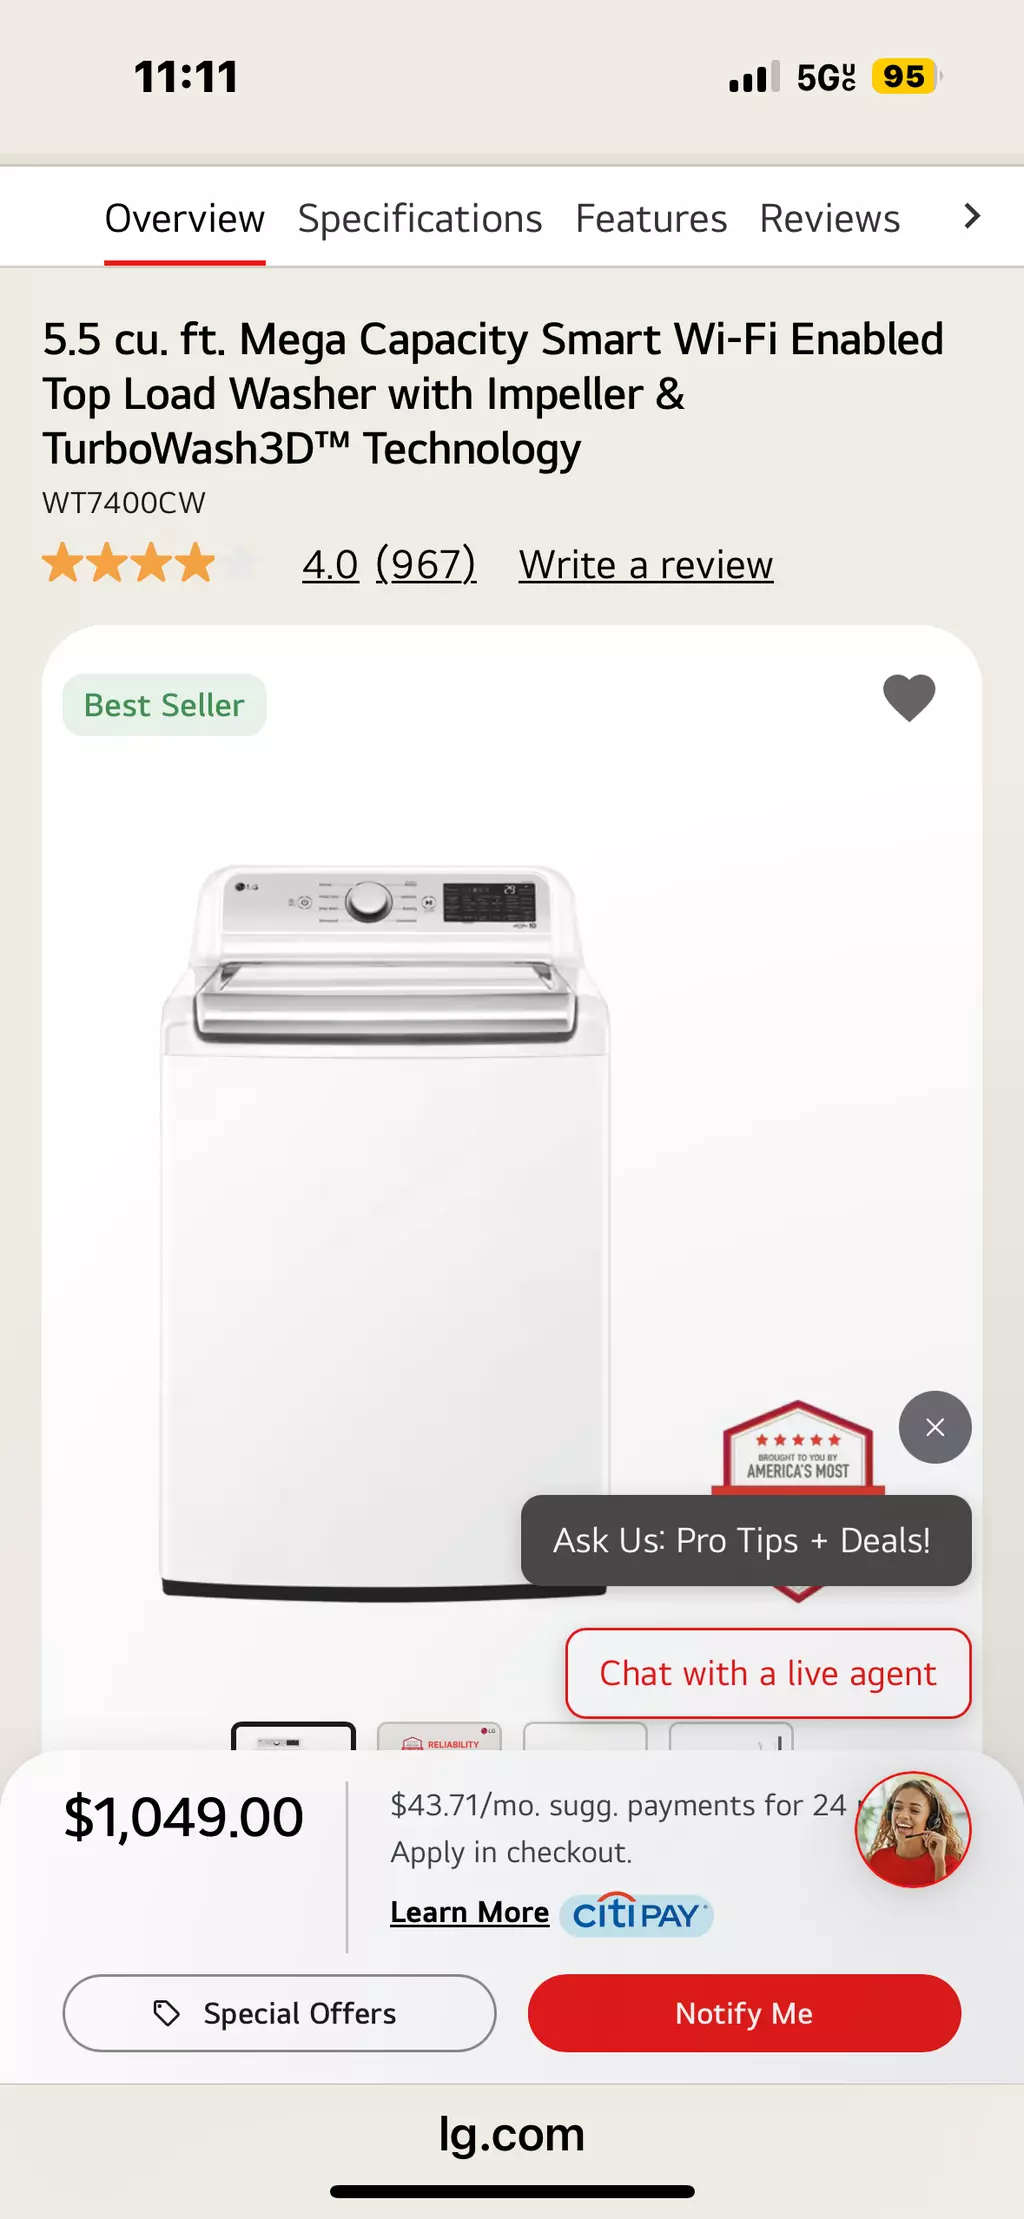Tap the lg.com address bar

pos(512,2134)
